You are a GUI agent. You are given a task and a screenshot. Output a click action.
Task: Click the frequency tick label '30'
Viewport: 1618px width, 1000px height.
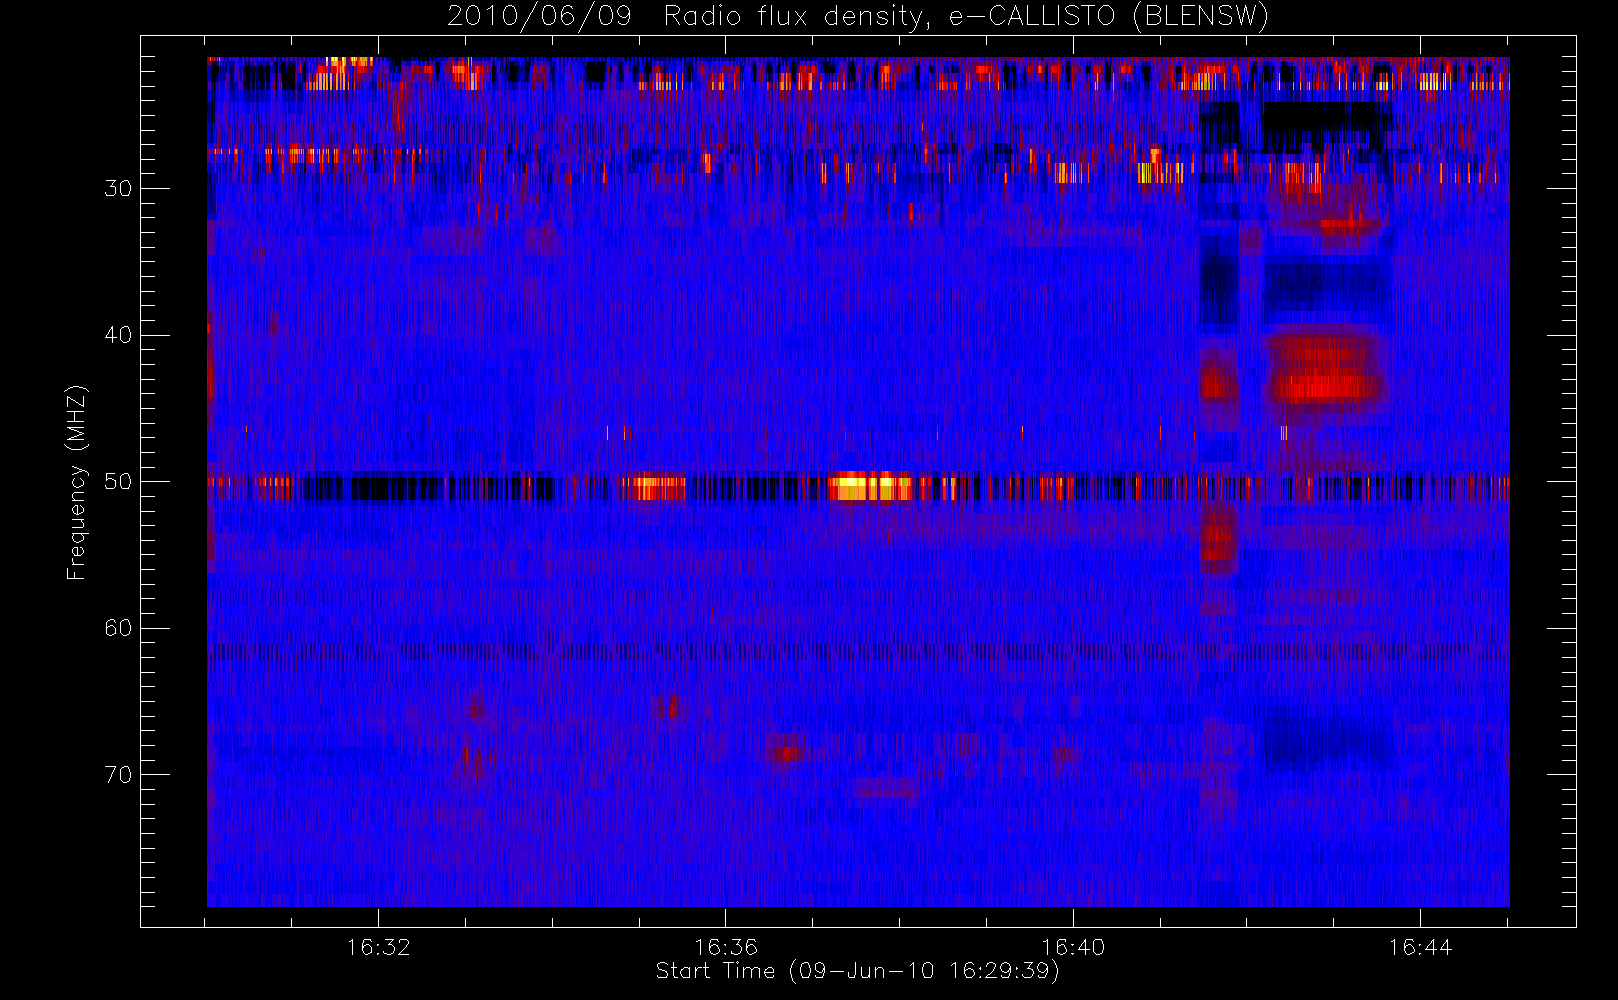coord(118,188)
